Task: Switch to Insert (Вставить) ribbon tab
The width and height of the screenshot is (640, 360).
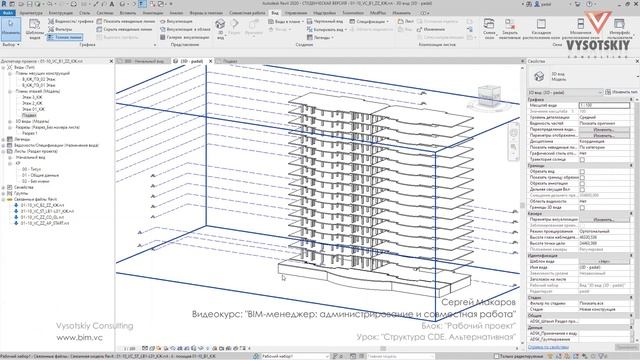Action: point(128,13)
